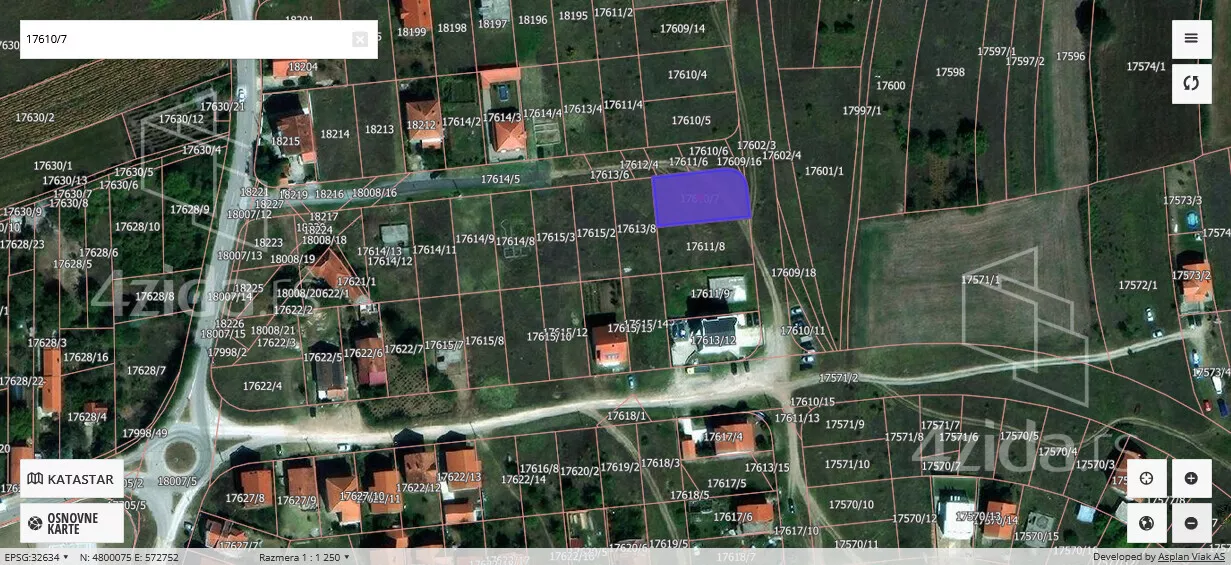1231x565 pixels.
Task: Click the refresh arrows icon
Action: tap(1191, 84)
